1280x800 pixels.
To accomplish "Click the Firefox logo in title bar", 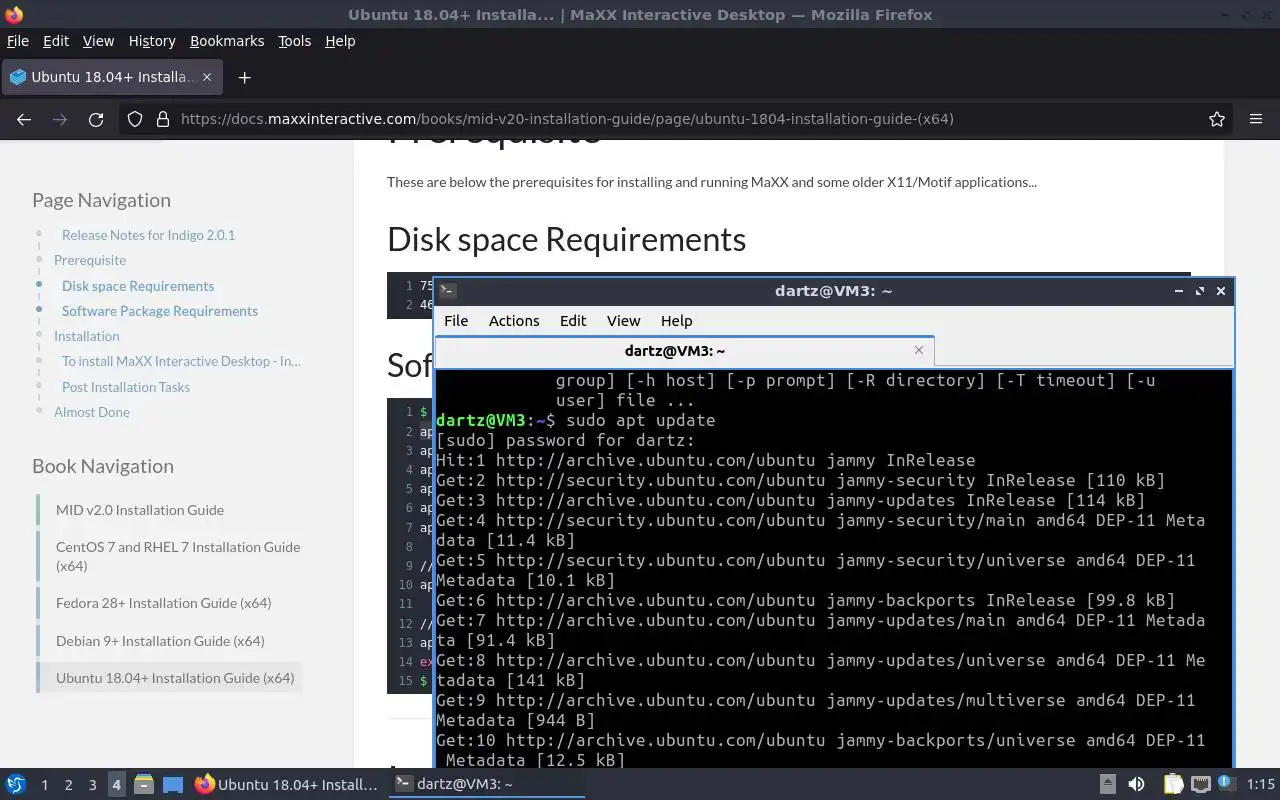I will coord(13,15).
